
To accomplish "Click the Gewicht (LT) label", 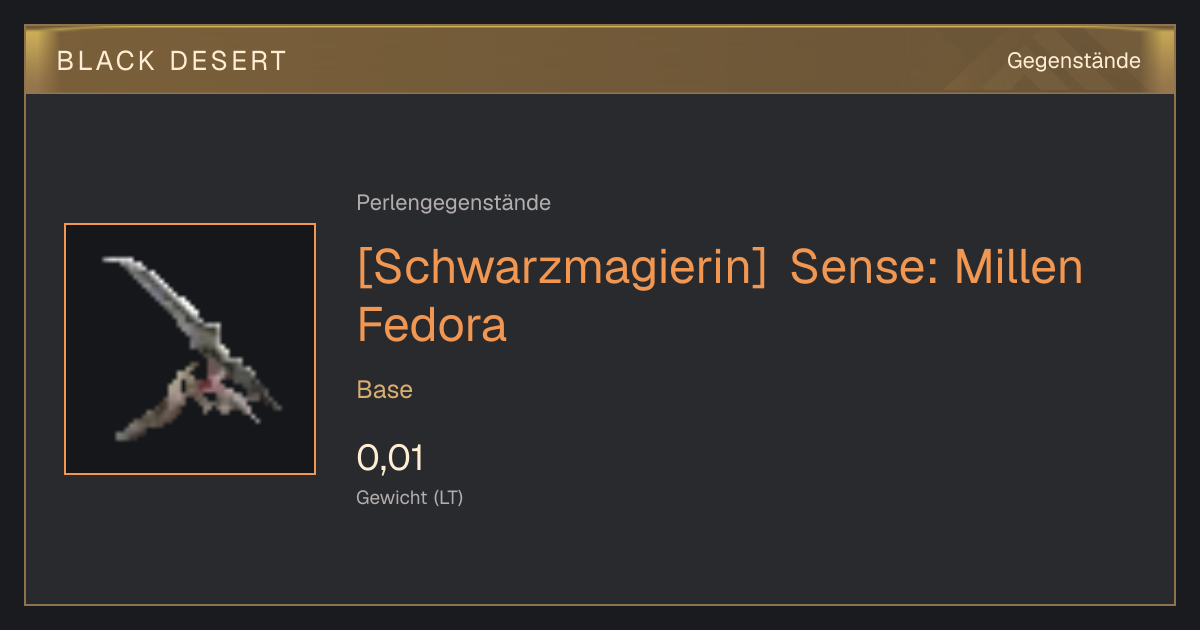I will (410, 497).
